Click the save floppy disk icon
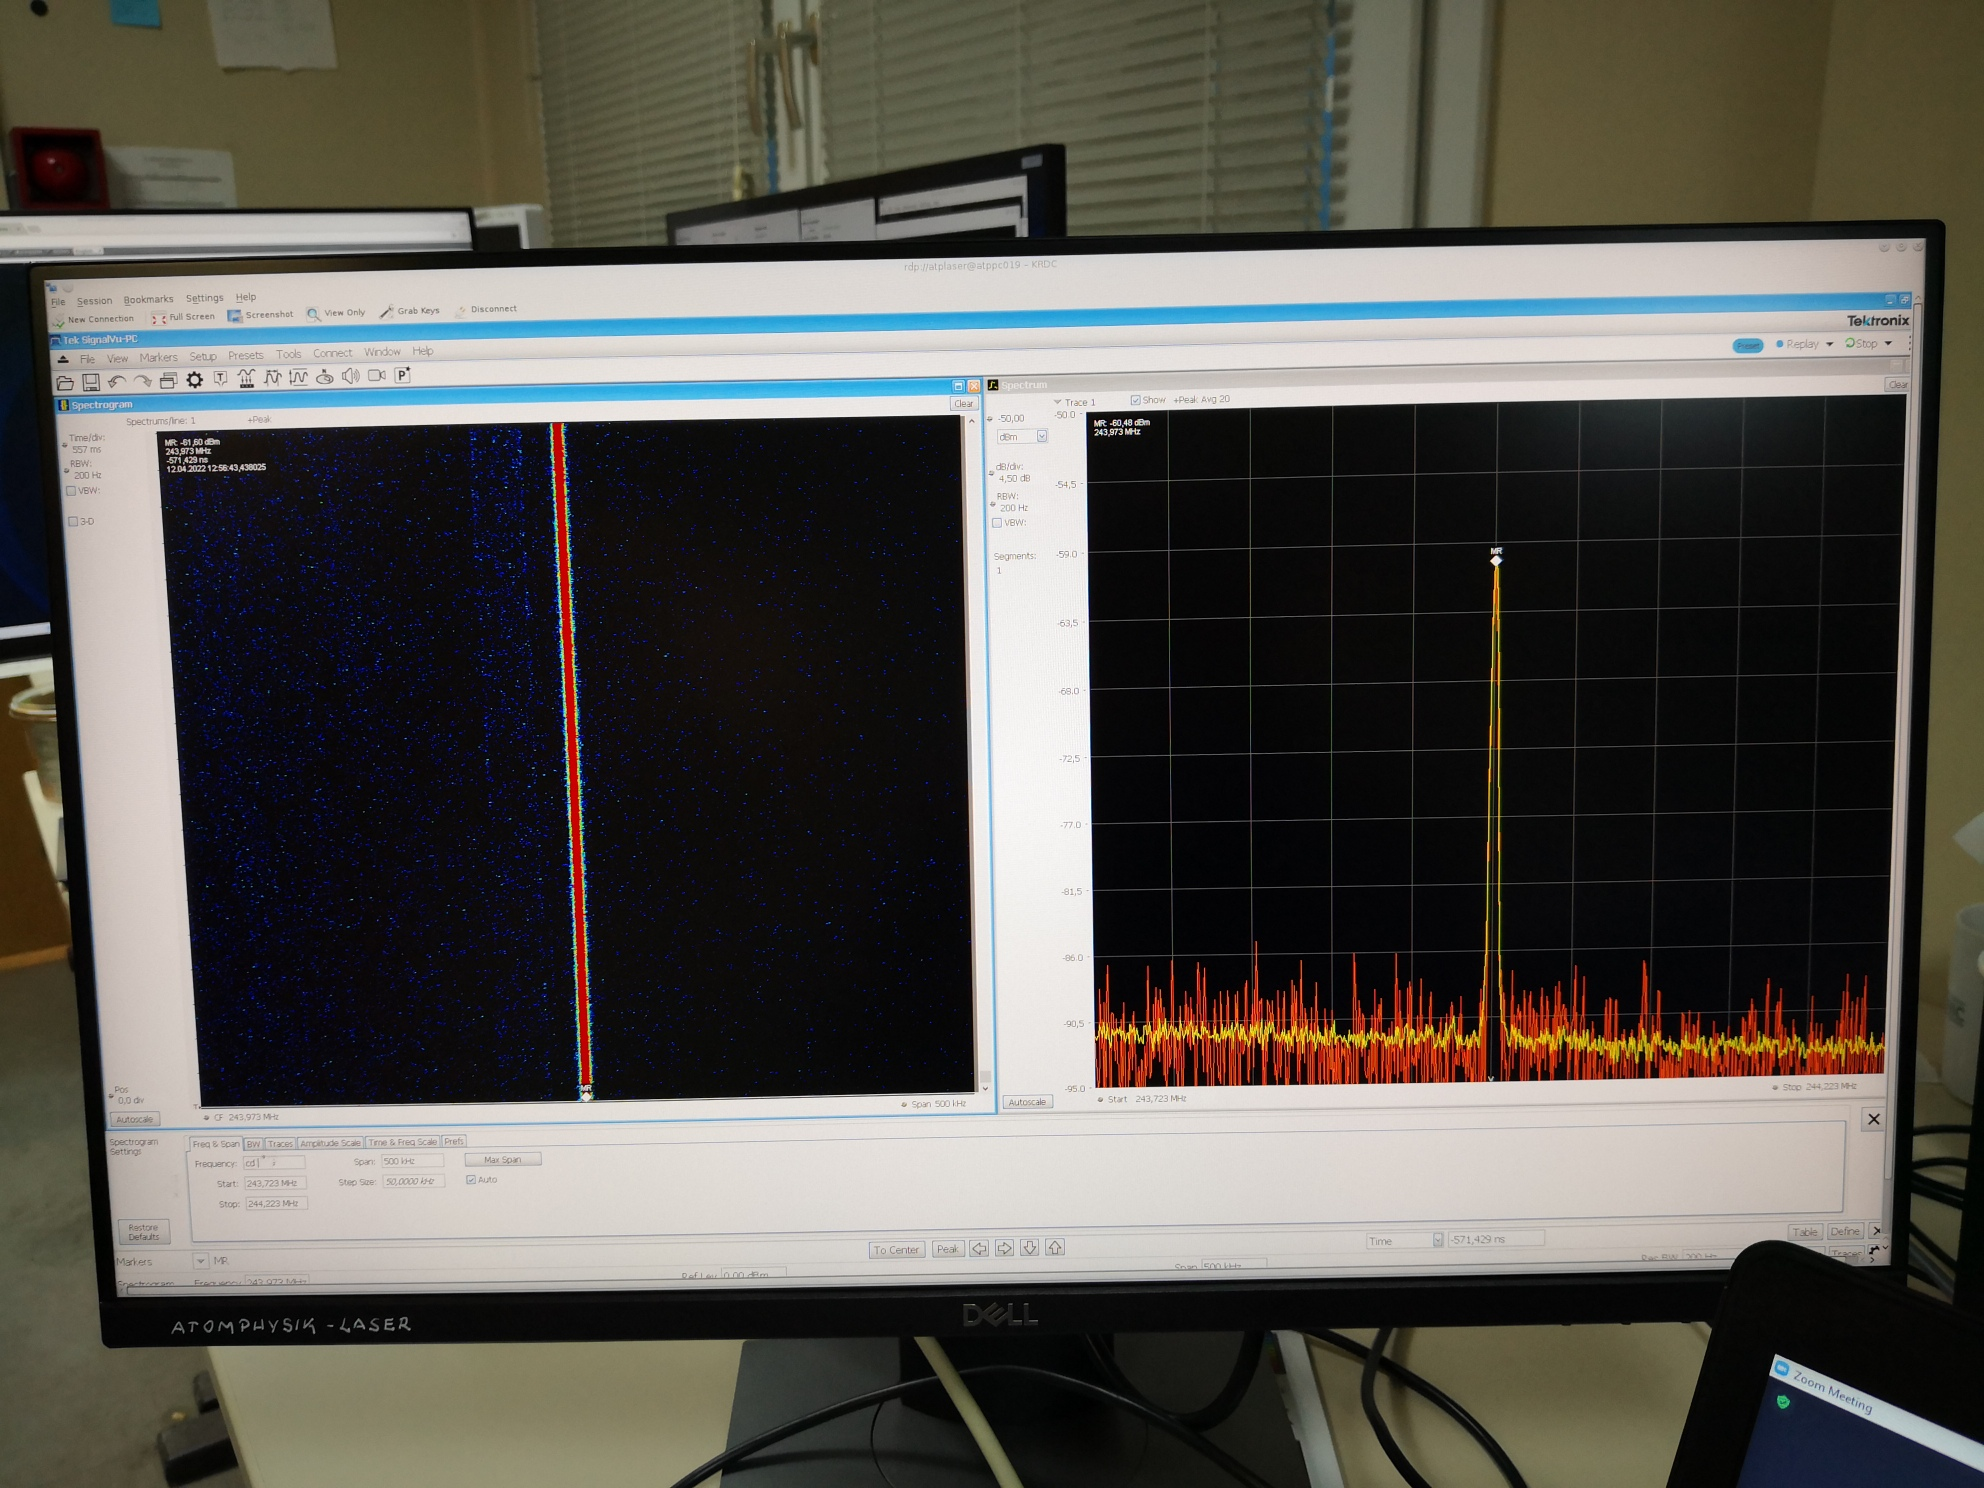The image size is (1984, 1488). (91, 382)
